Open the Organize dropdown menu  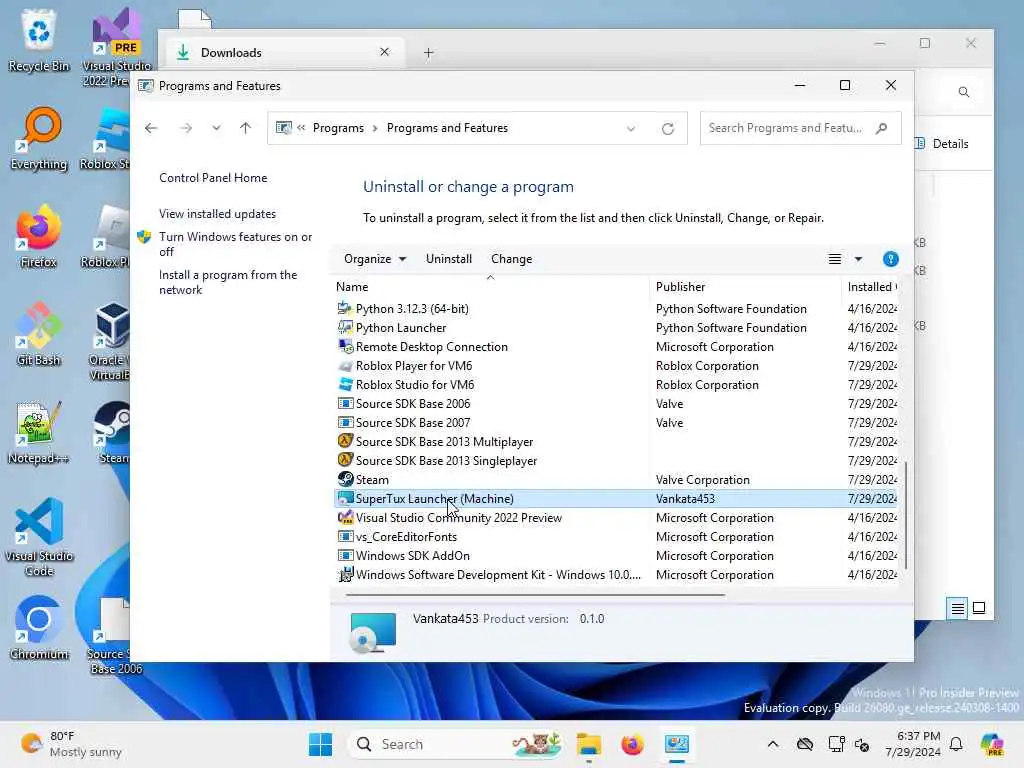click(375, 259)
